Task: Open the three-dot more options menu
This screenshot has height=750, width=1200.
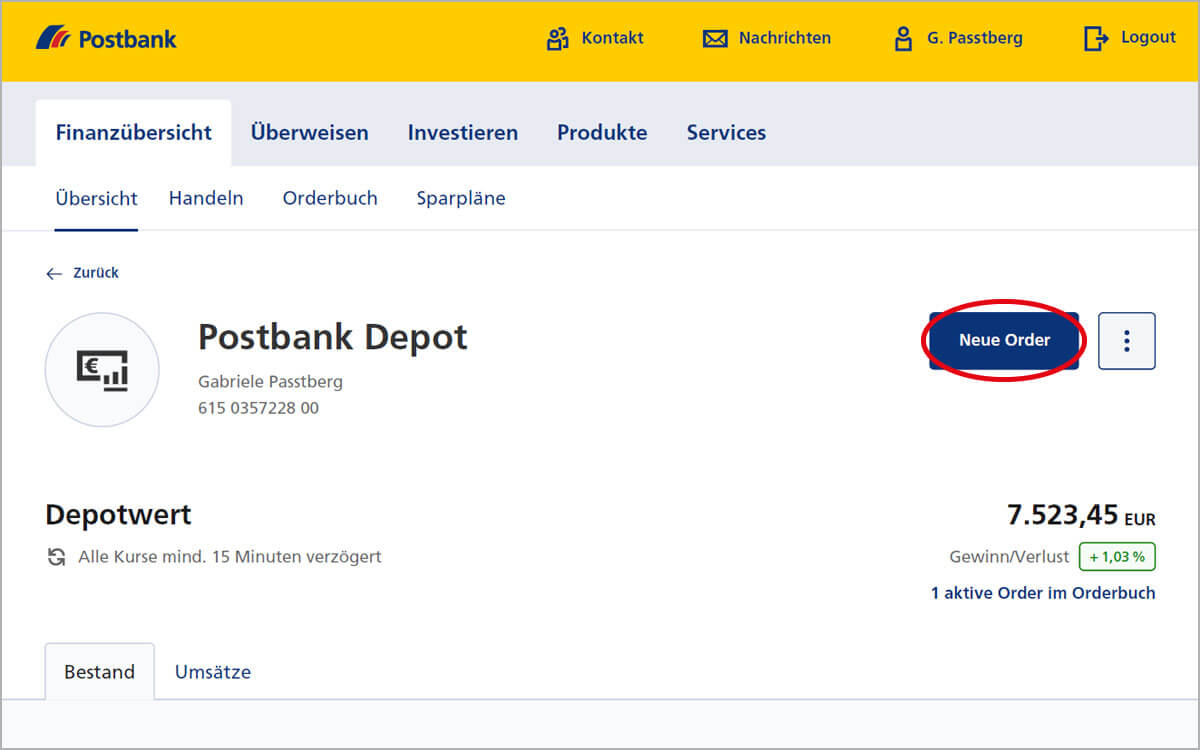Action: click(1127, 341)
